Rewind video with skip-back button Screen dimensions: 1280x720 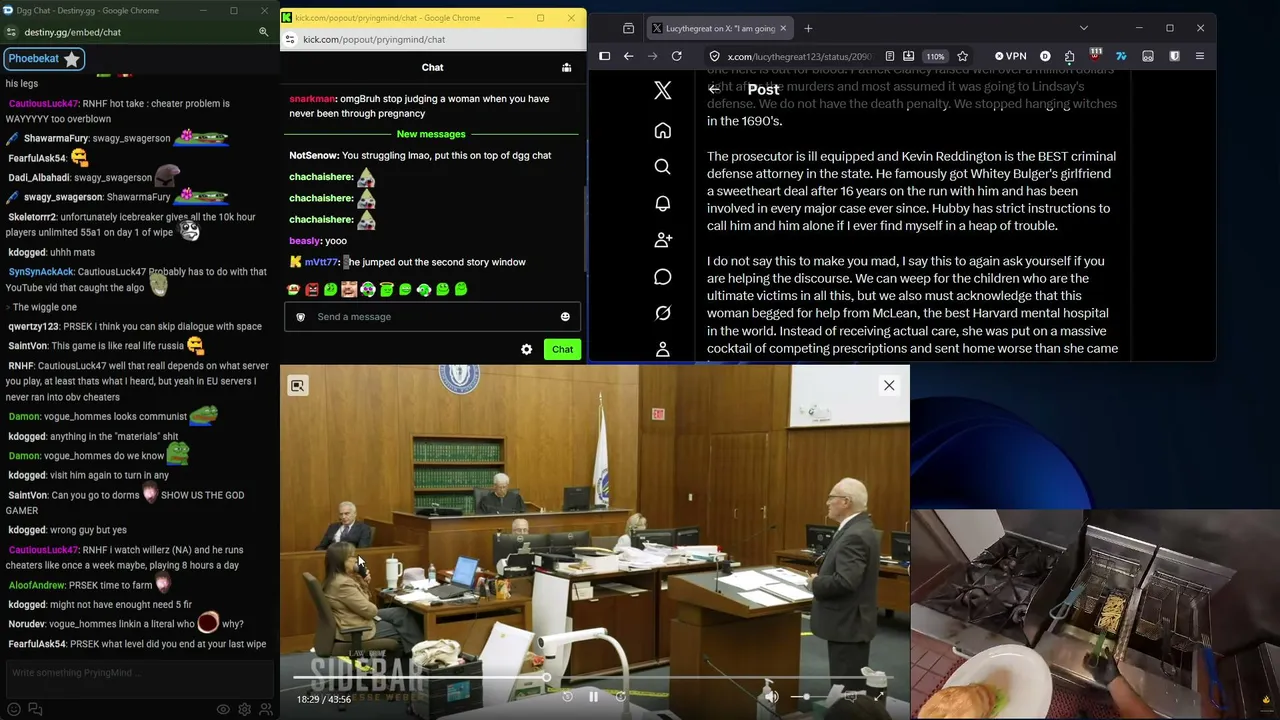[x=567, y=697]
